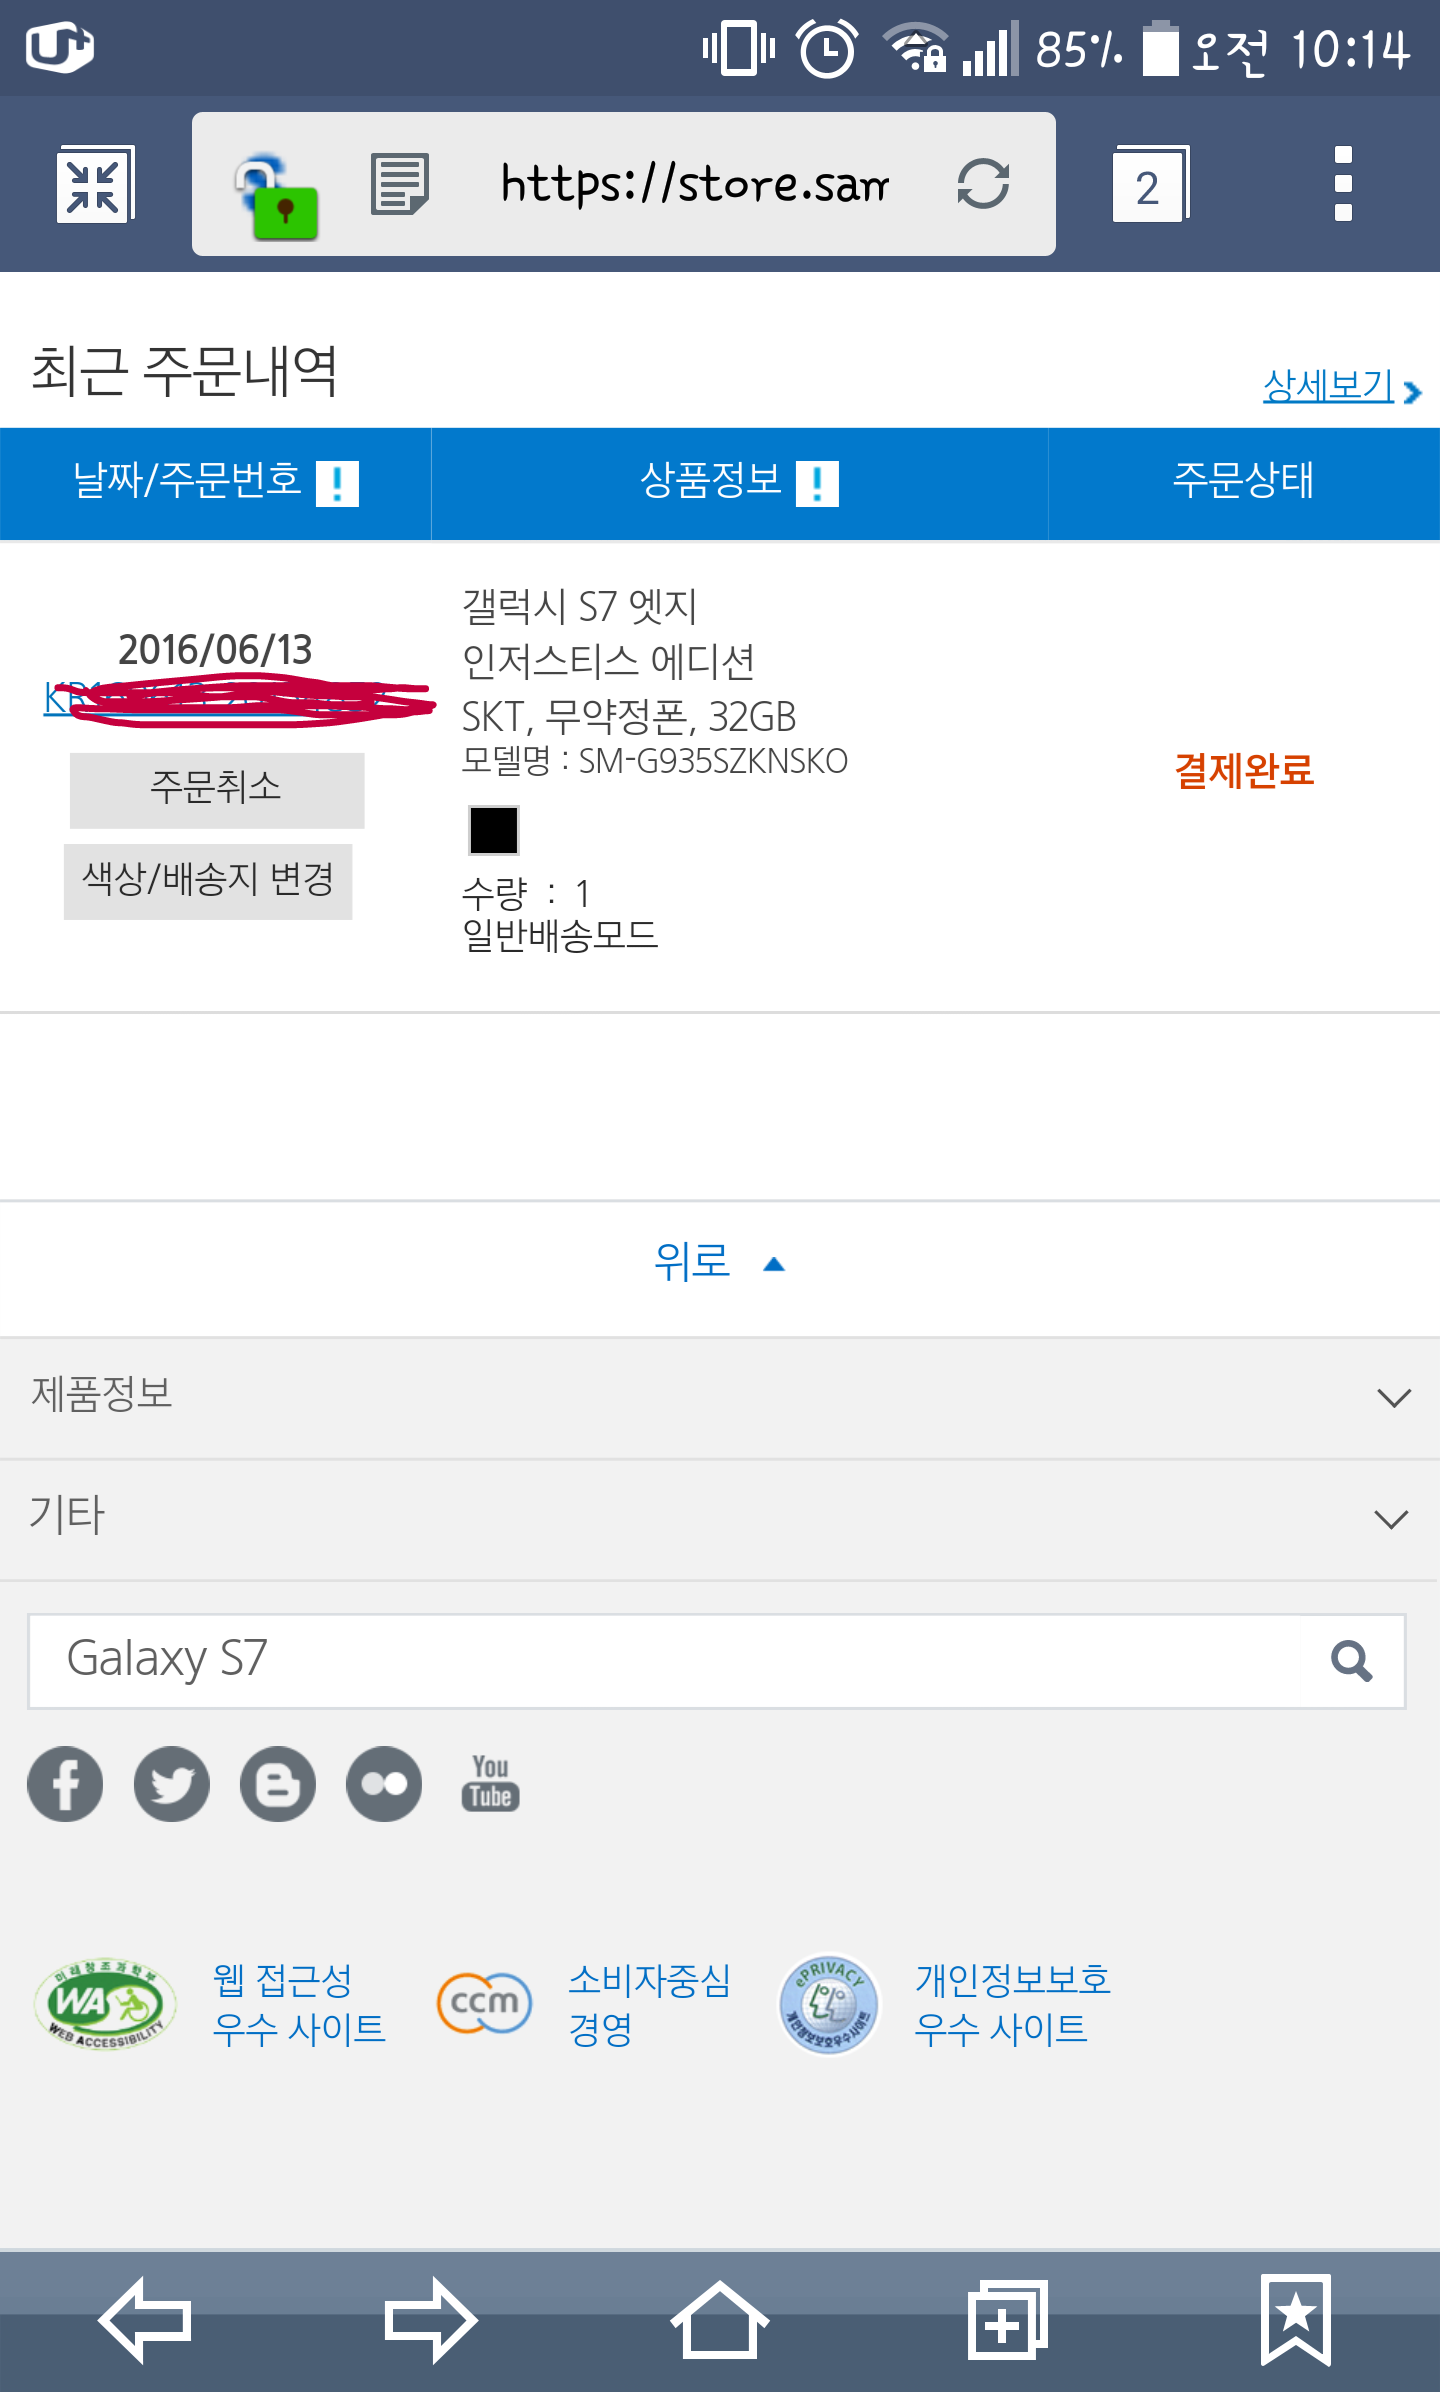
Task: Open the Facebook social icon
Action: (x=65, y=1784)
